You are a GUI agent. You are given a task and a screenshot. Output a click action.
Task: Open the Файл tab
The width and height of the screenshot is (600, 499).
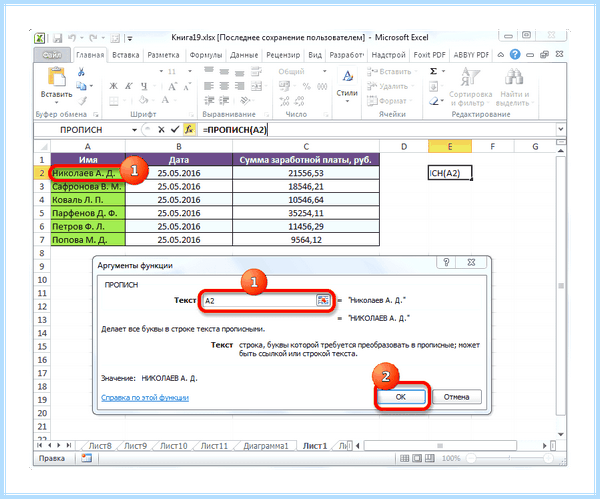[52, 55]
